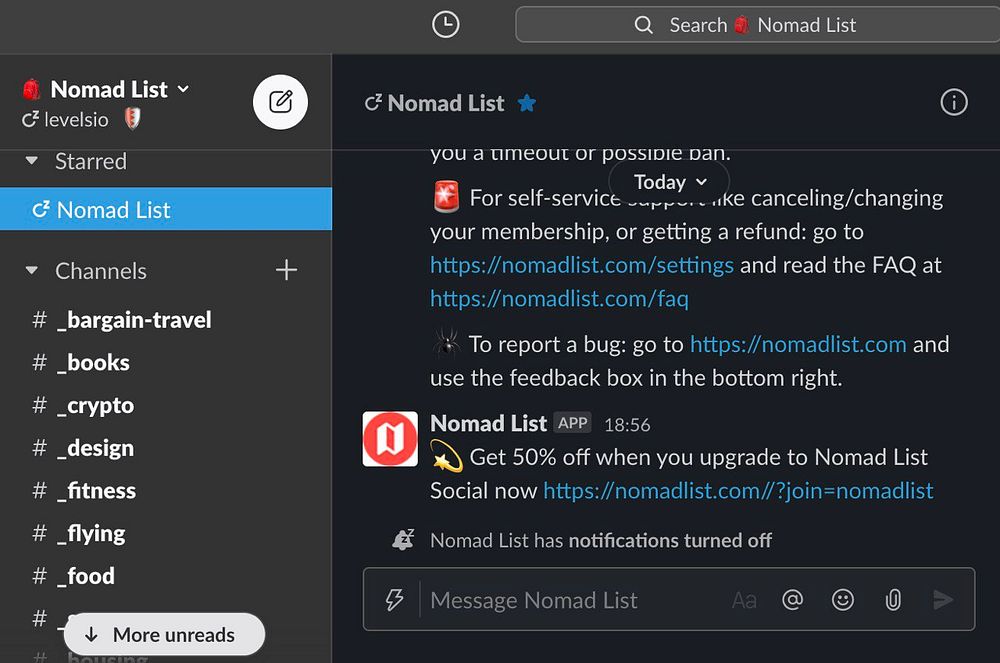This screenshot has width=1000, height=663.
Task: Open the _crypto channel
Action: point(166,405)
